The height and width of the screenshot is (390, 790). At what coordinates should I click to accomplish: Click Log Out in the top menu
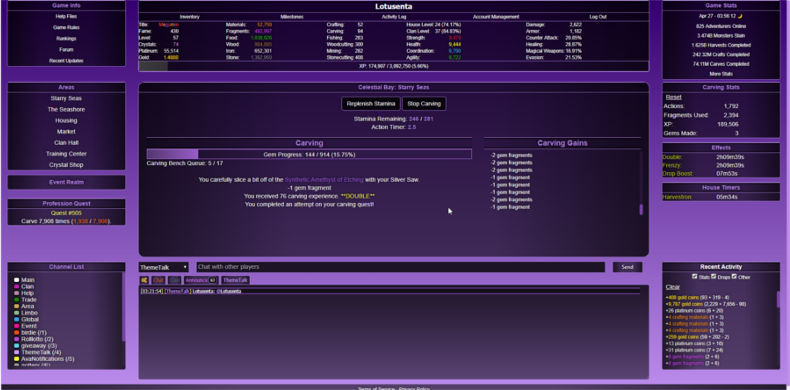coord(598,17)
